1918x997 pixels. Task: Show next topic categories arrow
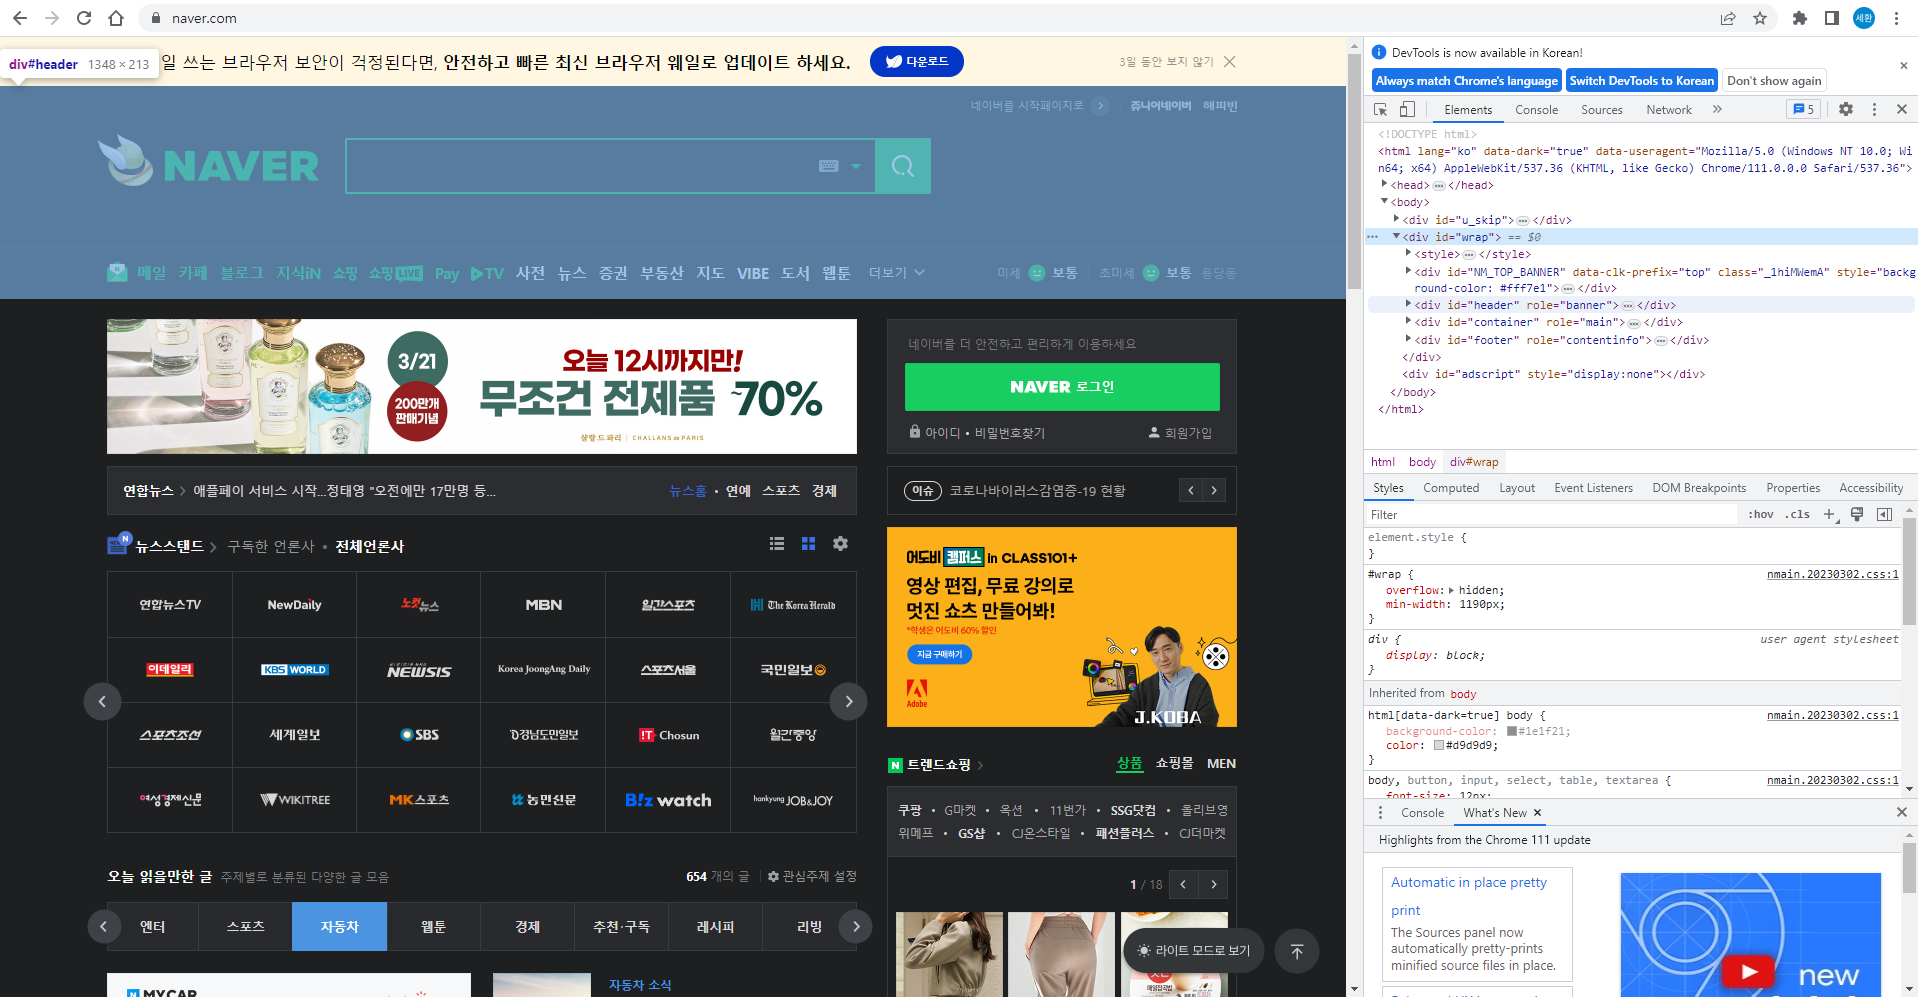coord(856,926)
